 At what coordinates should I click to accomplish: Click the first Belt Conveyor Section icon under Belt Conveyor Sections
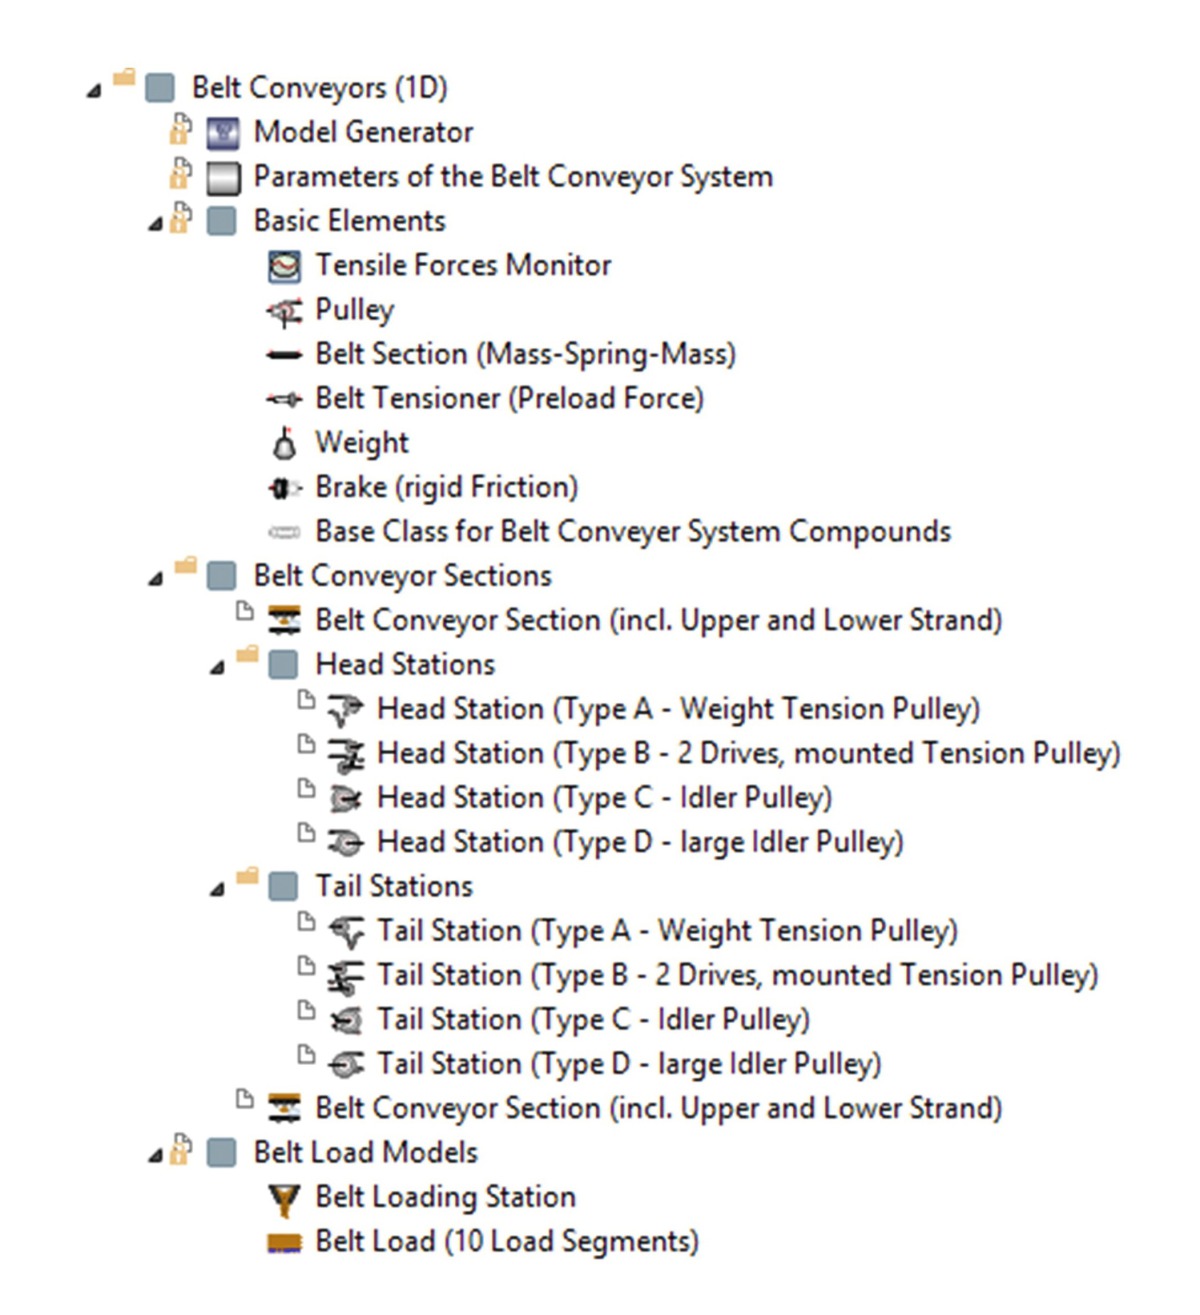point(284,621)
